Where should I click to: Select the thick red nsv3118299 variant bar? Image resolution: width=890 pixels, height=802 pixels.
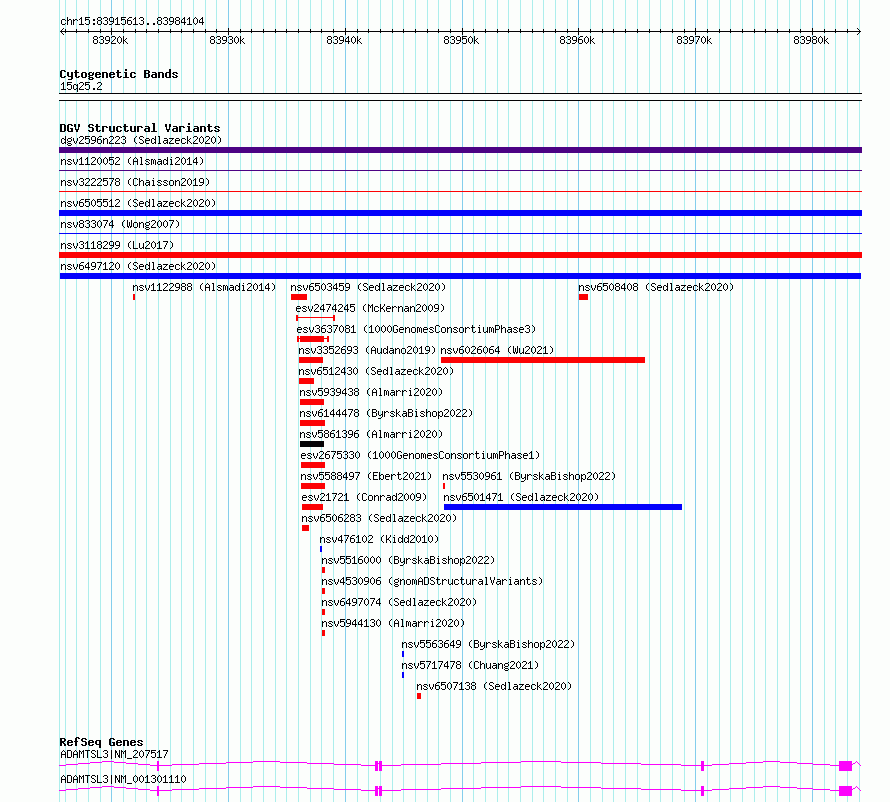[x=460, y=255]
